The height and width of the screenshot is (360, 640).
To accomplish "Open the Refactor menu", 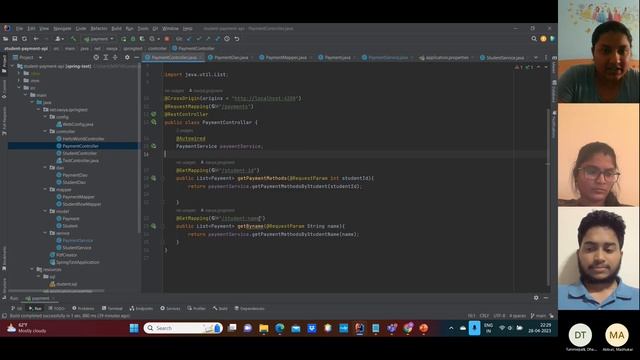I will click(99, 29).
